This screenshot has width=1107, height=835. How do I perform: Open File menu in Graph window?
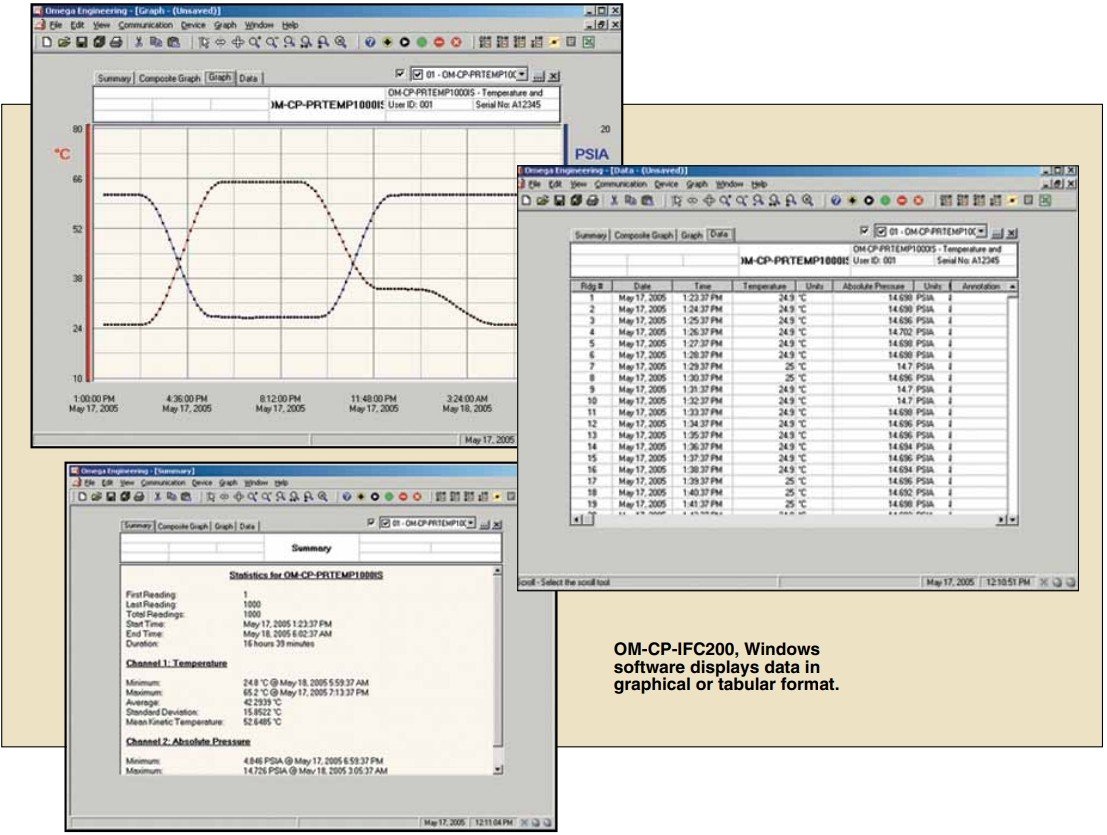pyautogui.click(x=56, y=25)
